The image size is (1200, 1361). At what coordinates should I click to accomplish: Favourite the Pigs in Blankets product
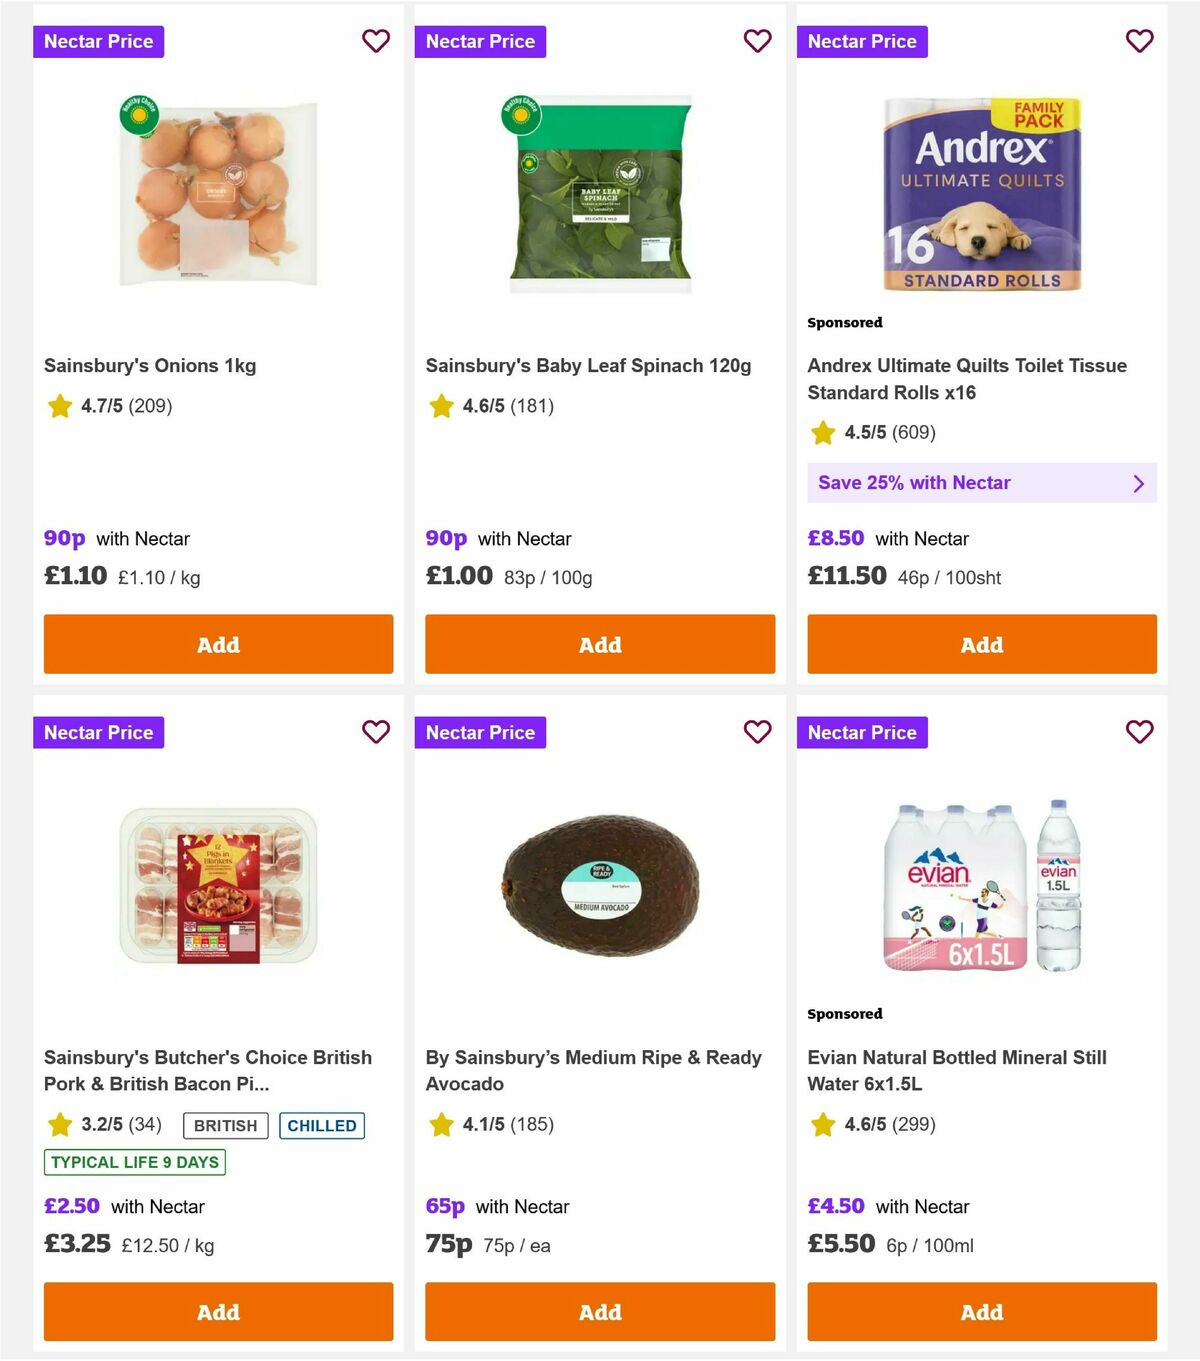(376, 732)
